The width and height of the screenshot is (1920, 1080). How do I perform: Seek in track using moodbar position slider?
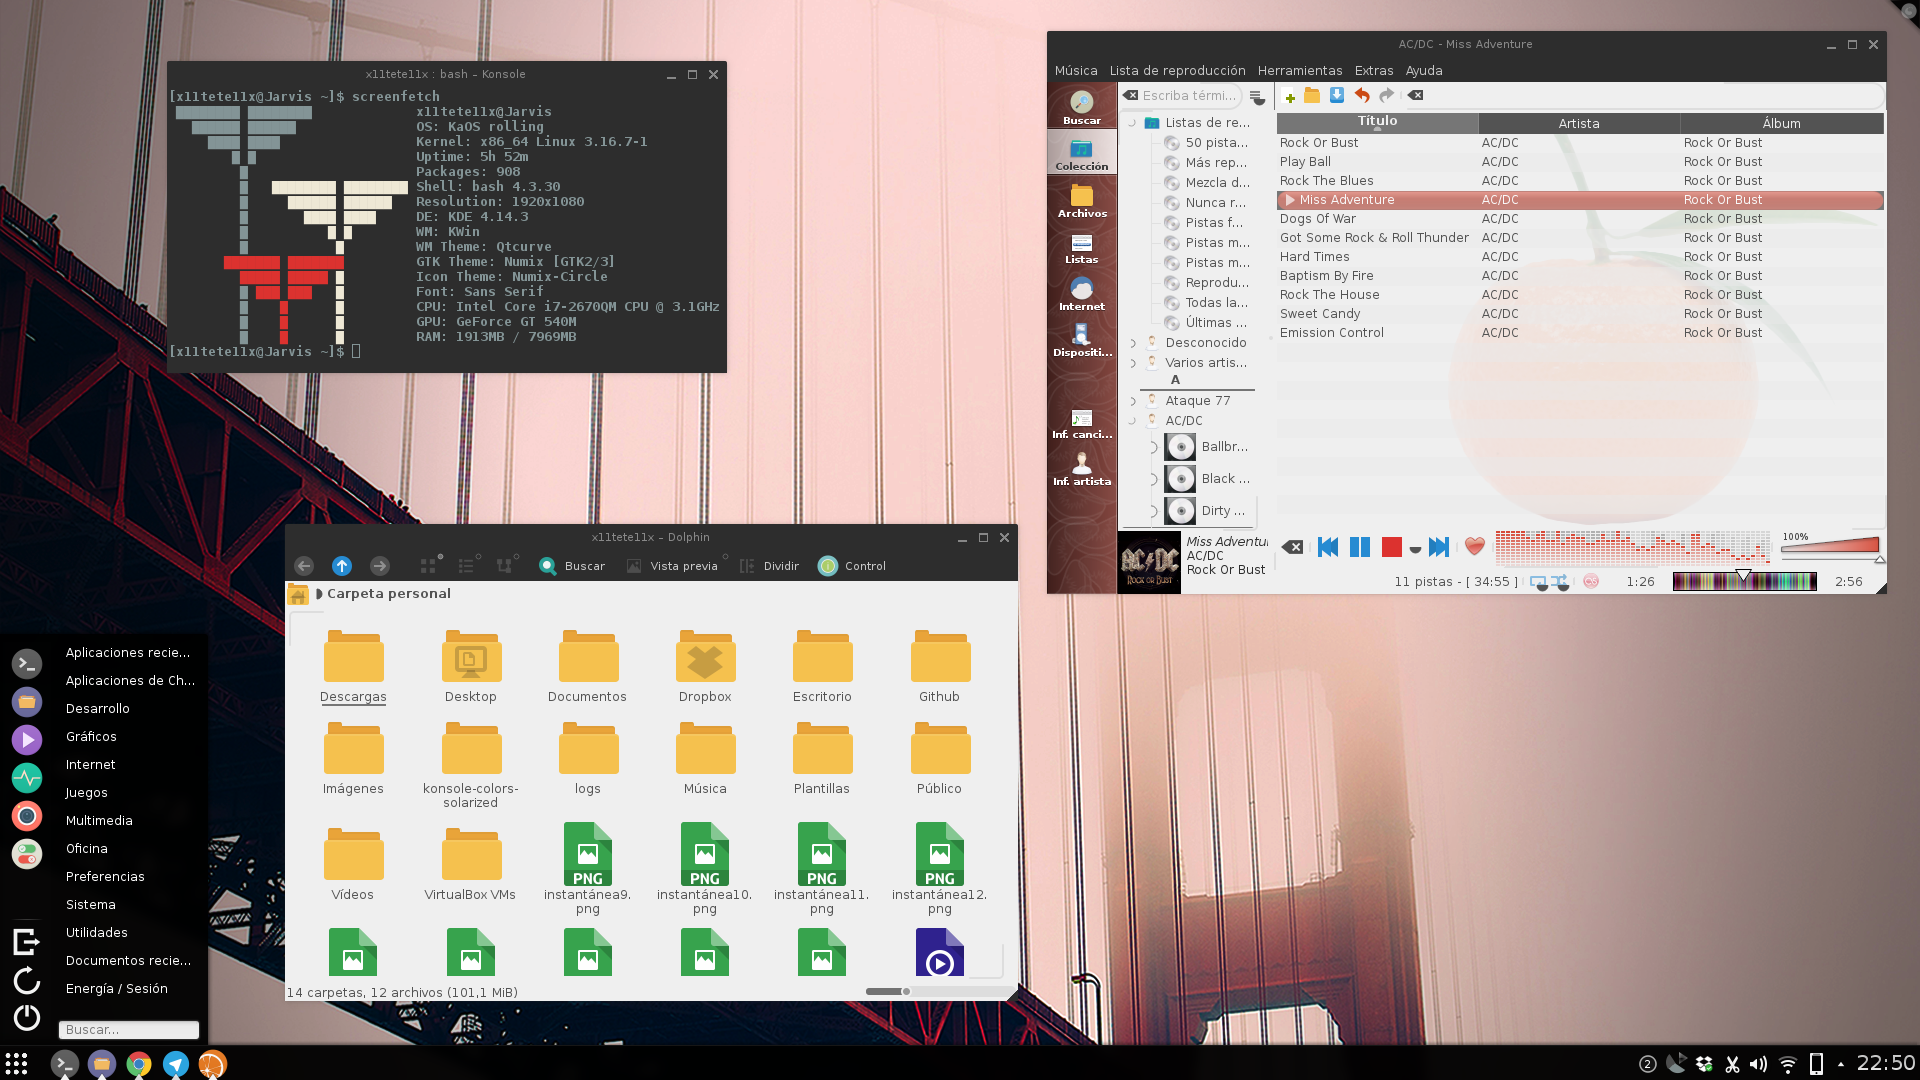1744,581
